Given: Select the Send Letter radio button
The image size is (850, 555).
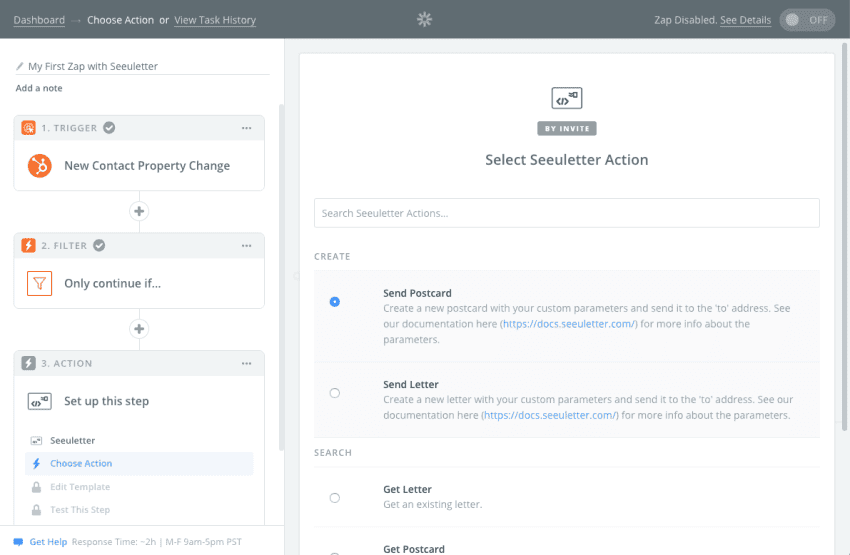Looking at the screenshot, I should tap(334, 393).
